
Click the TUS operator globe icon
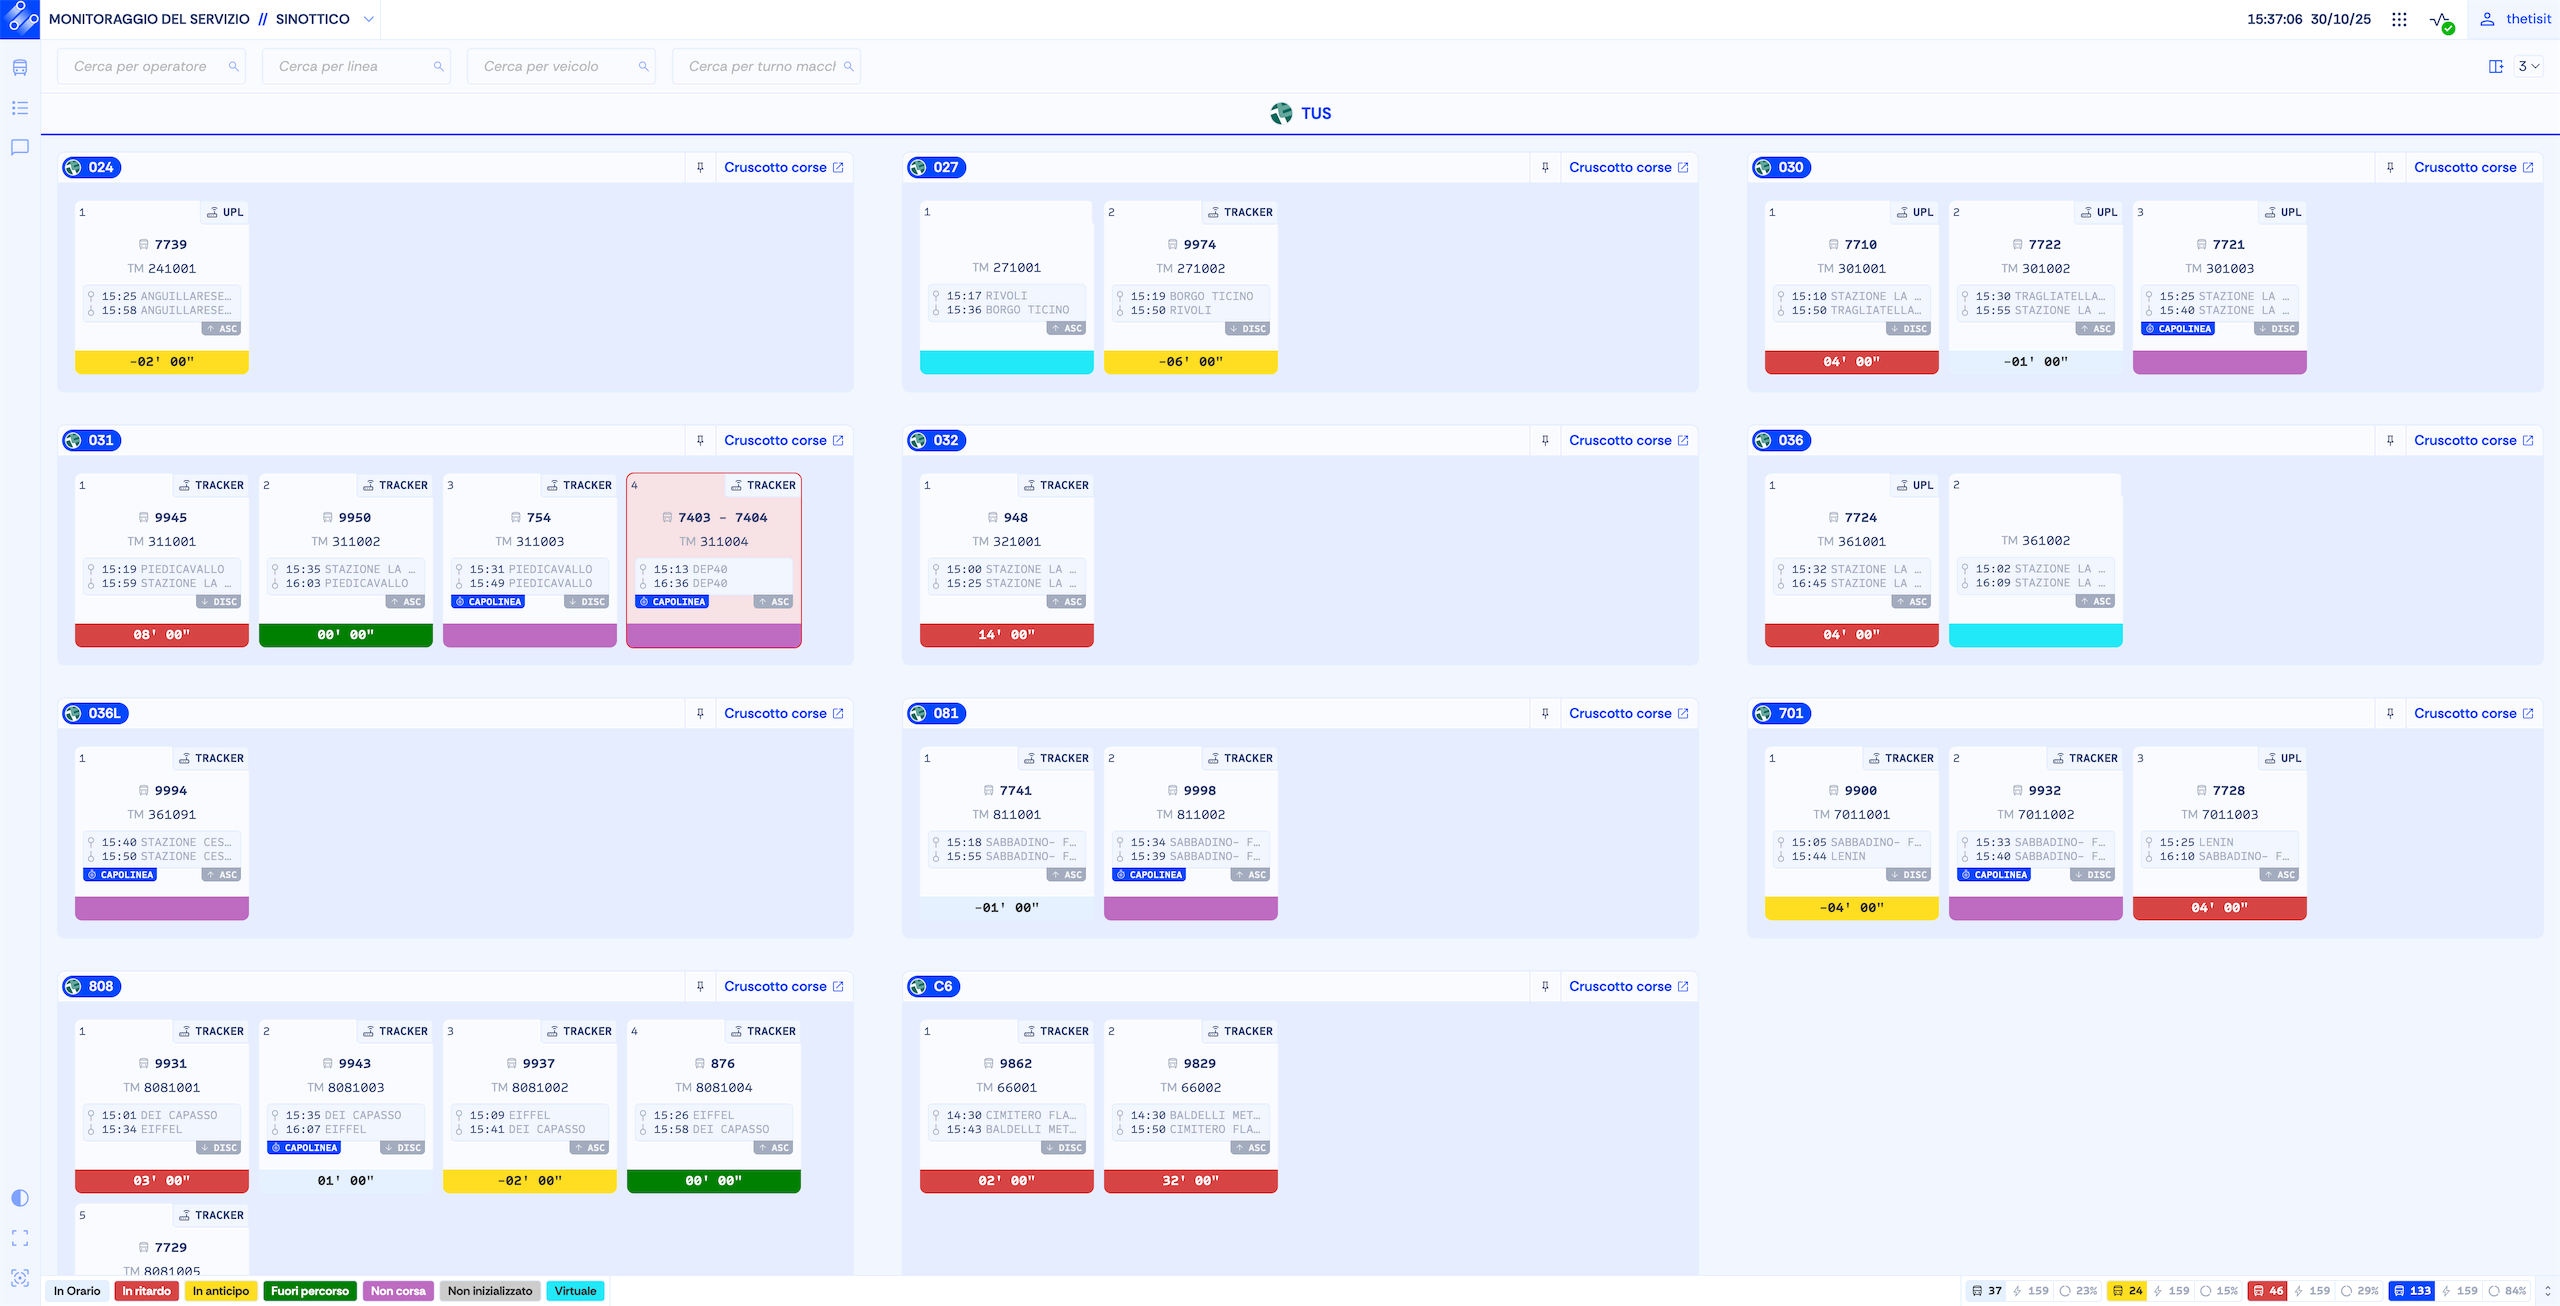[1281, 113]
